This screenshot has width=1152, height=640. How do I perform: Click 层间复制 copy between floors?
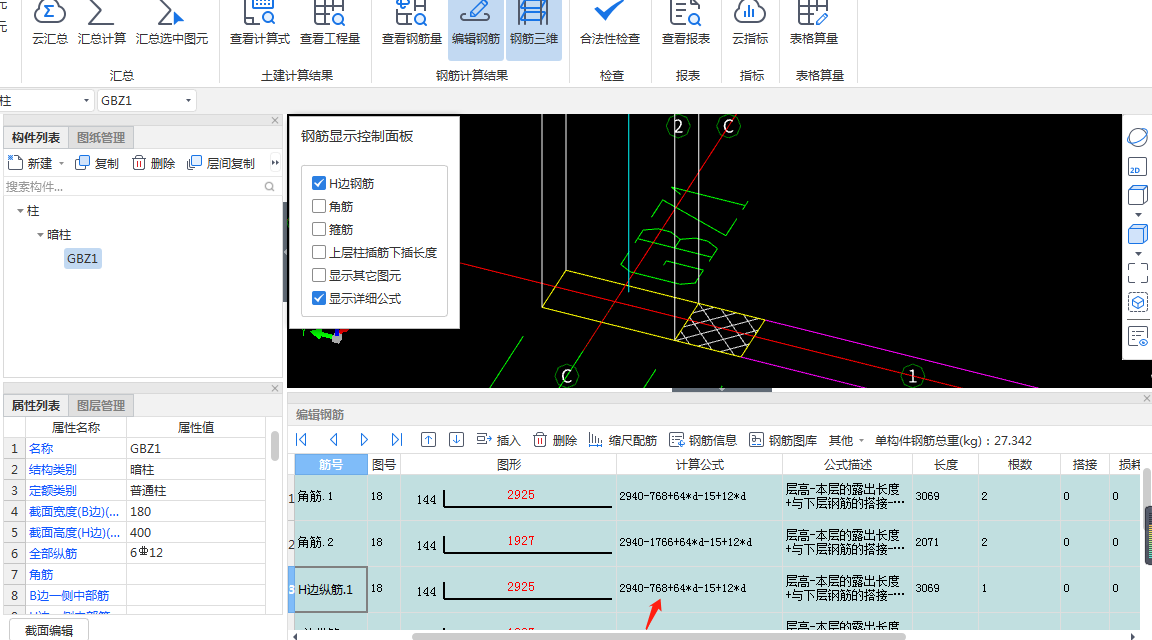[221, 162]
